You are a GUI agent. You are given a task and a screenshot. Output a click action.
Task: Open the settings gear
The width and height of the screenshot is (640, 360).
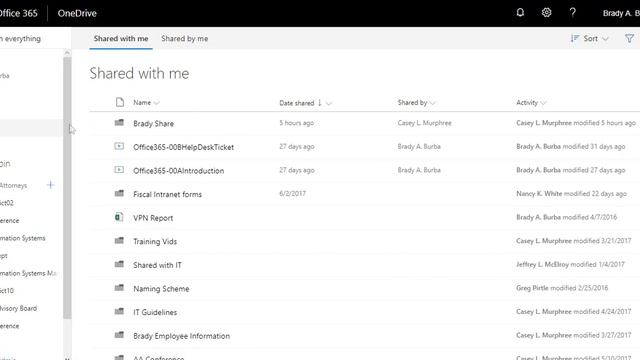click(547, 13)
